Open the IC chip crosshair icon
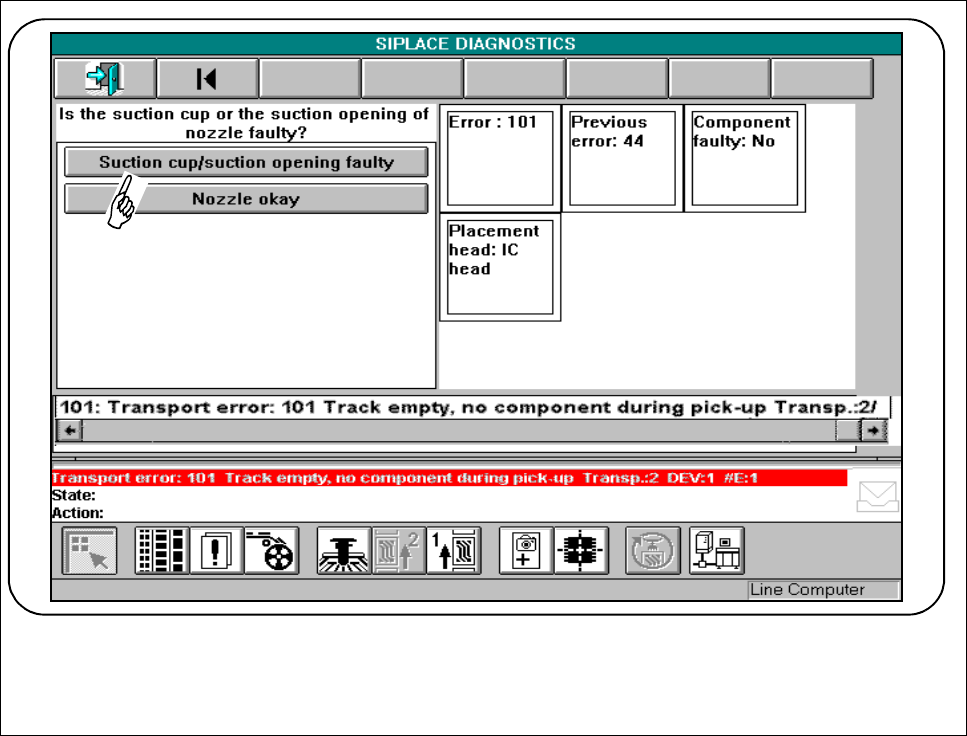Screen dimensions: 967x736 581,551
